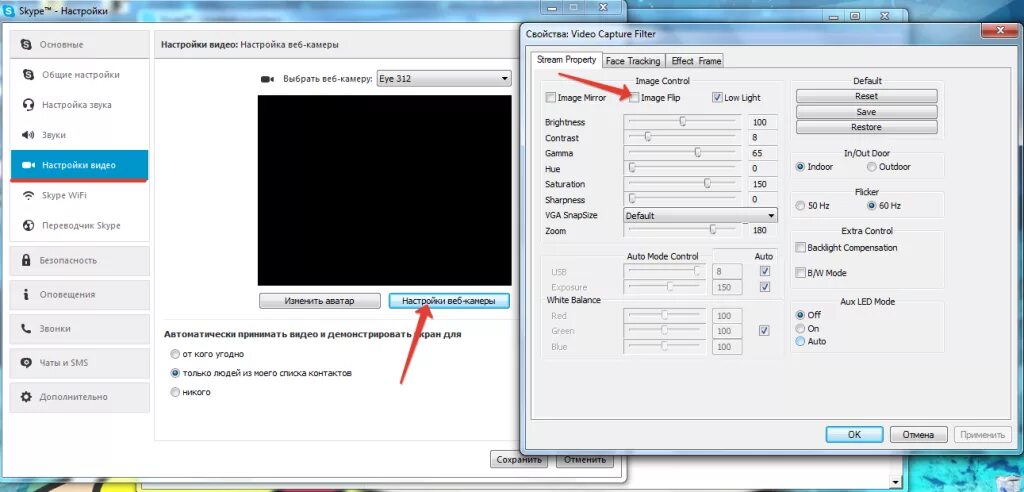Click Отменить button in Skype settings

pyautogui.click(x=585, y=459)
